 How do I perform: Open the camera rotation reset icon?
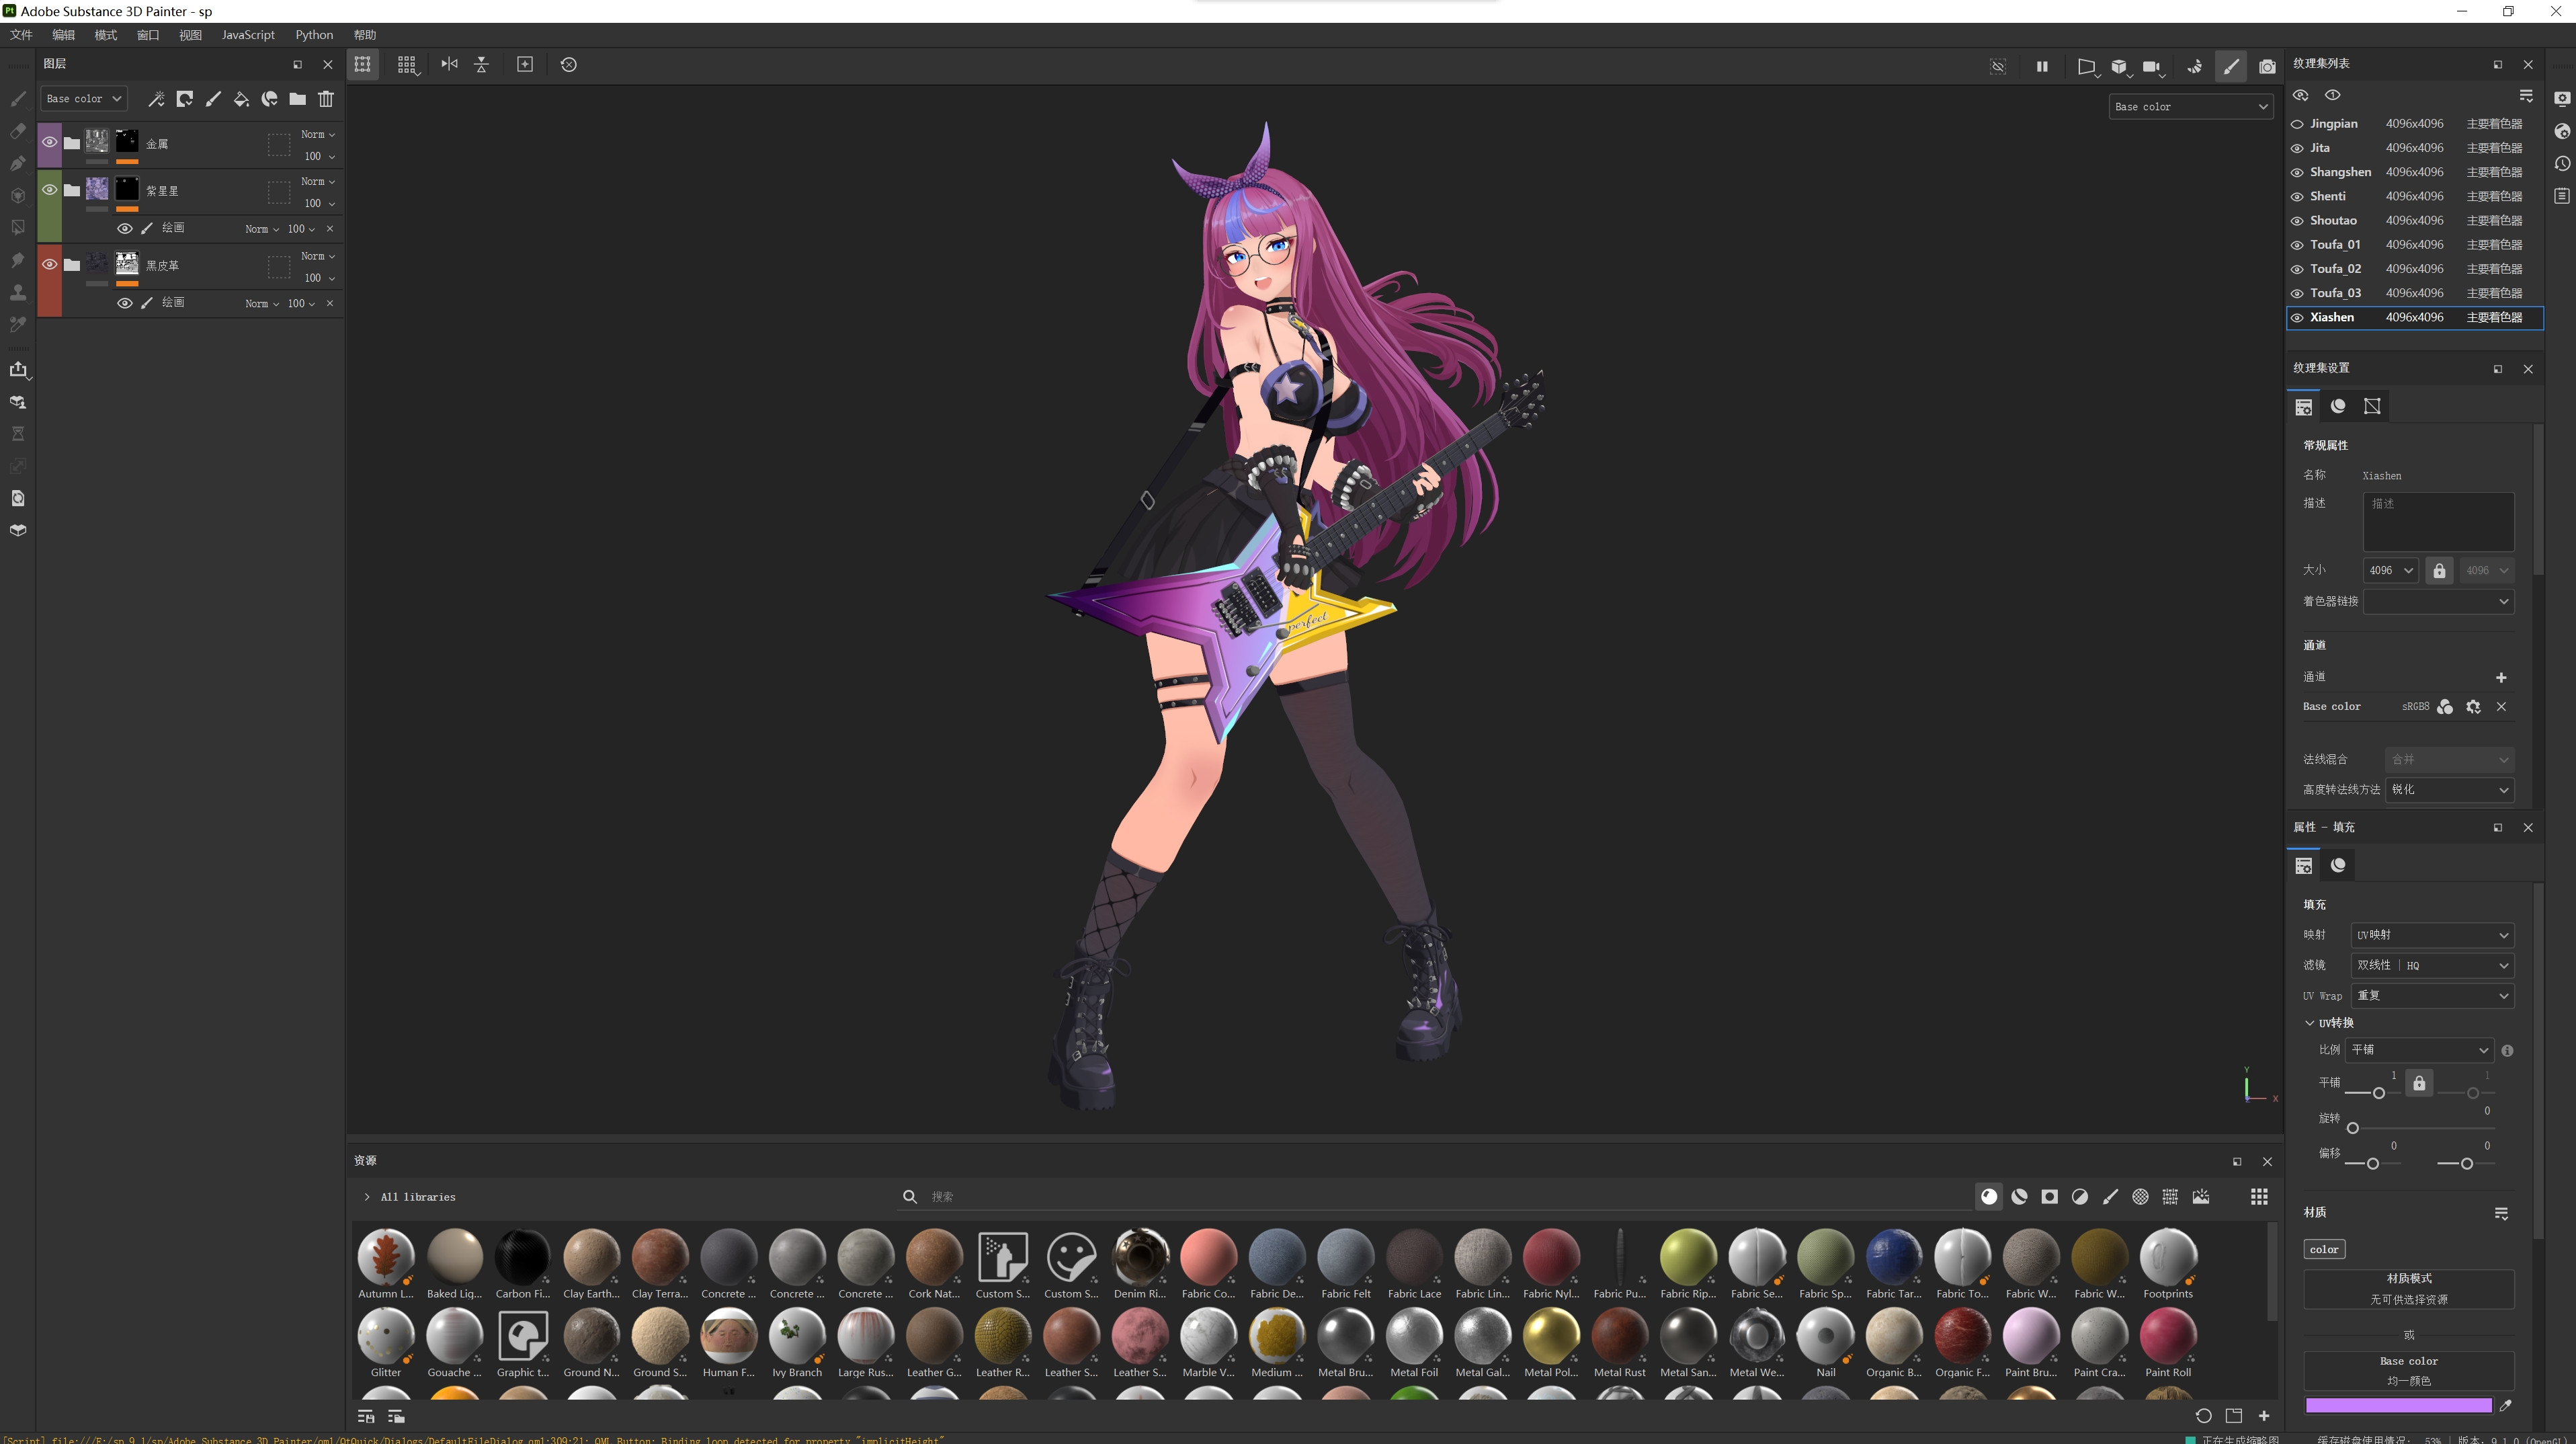(568, 64)
